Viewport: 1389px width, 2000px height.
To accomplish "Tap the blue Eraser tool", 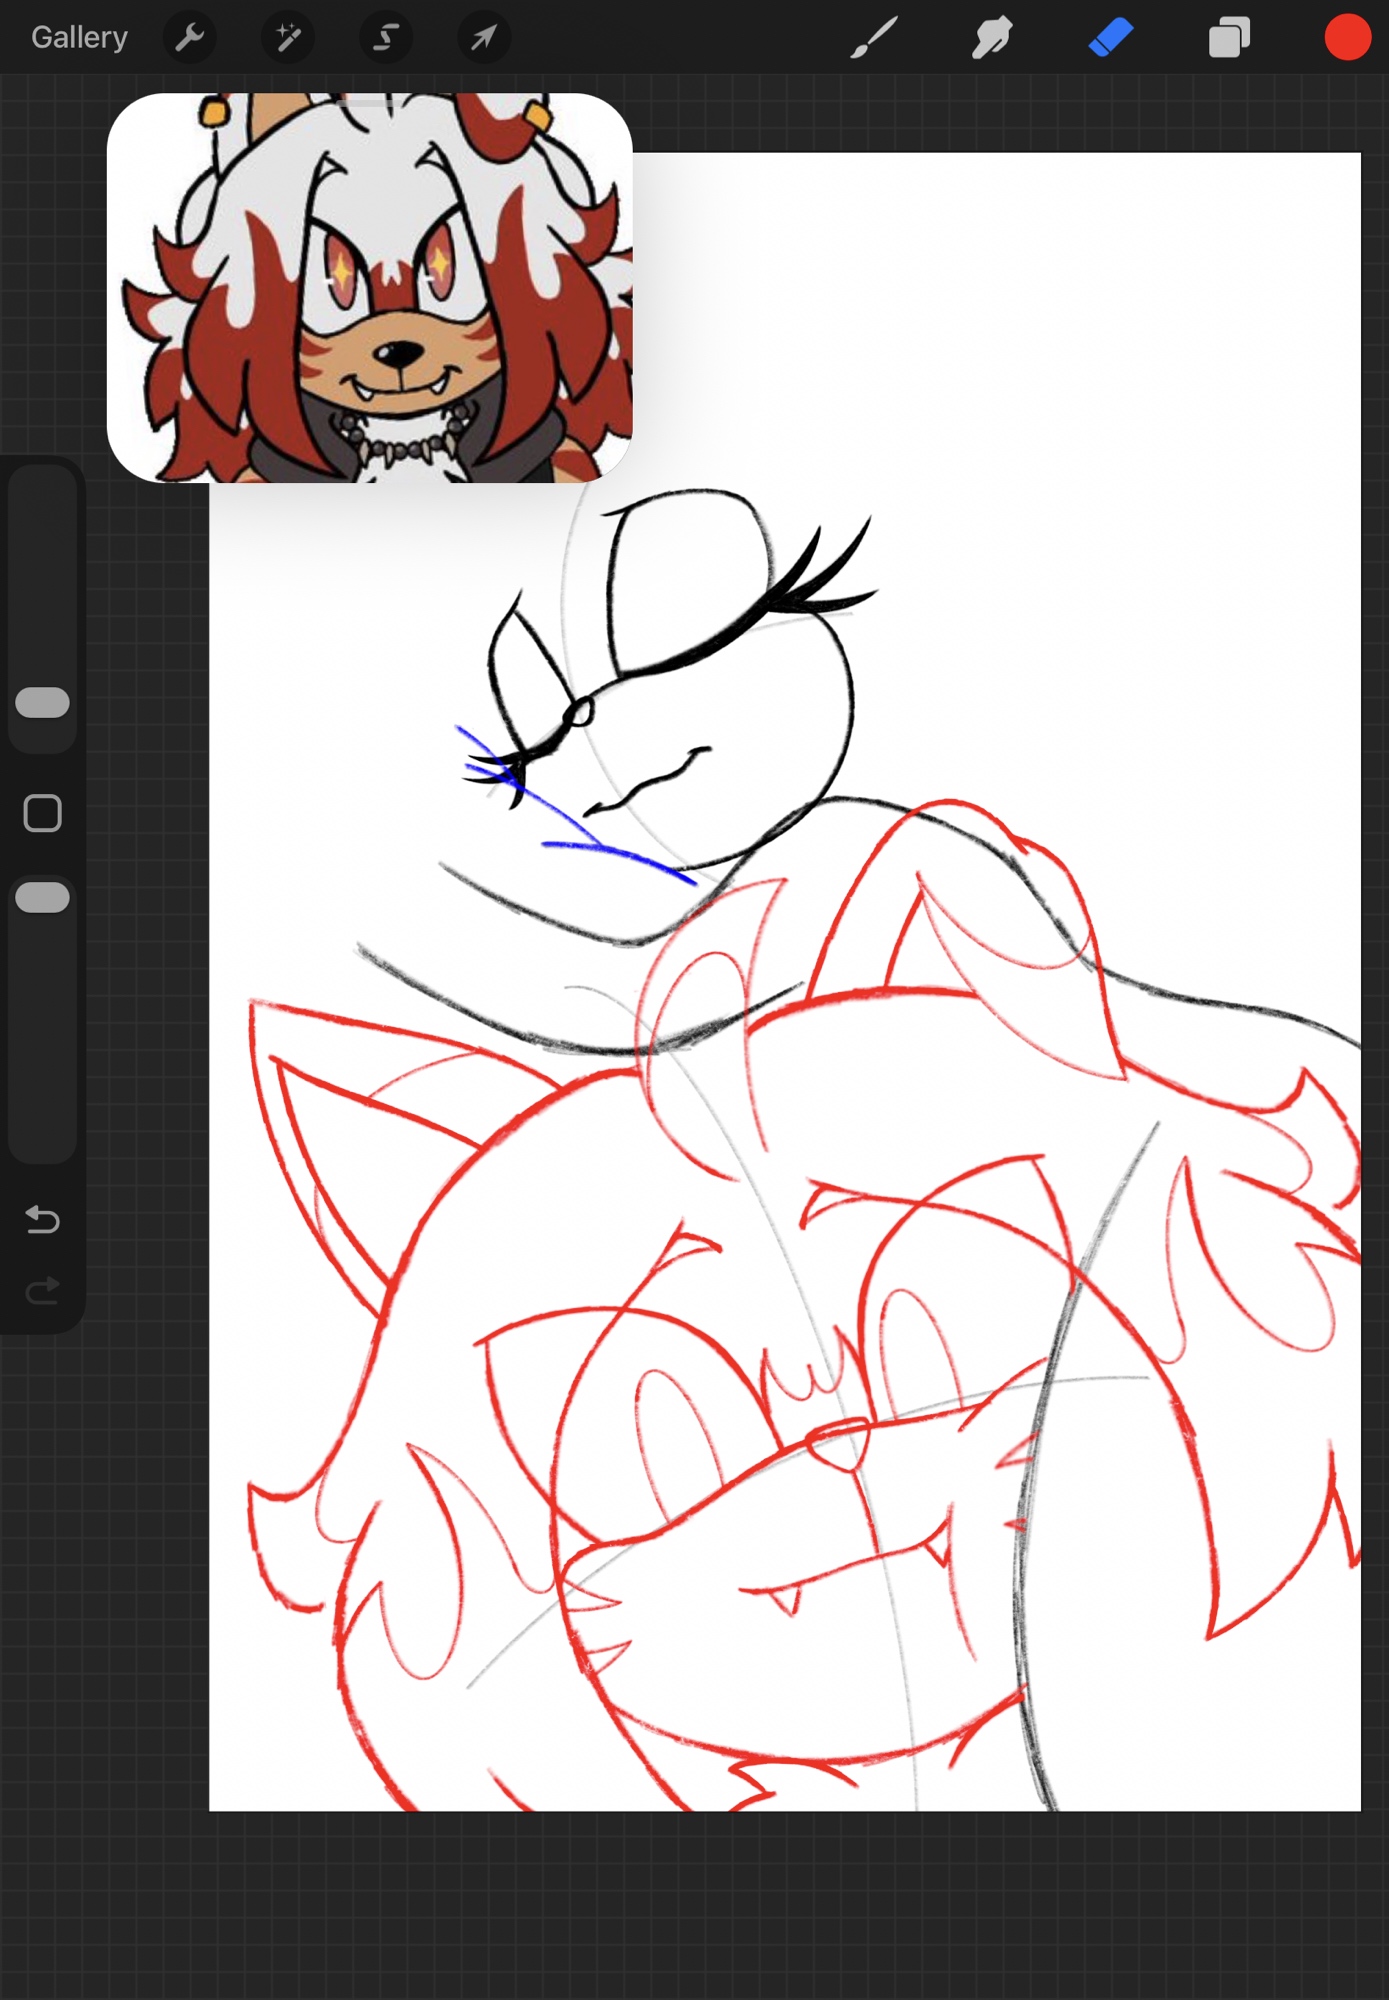I will 1110,38.
